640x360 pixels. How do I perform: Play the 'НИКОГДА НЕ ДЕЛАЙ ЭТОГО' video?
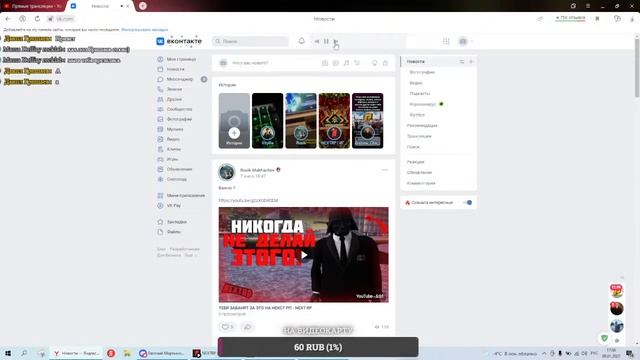304,255
